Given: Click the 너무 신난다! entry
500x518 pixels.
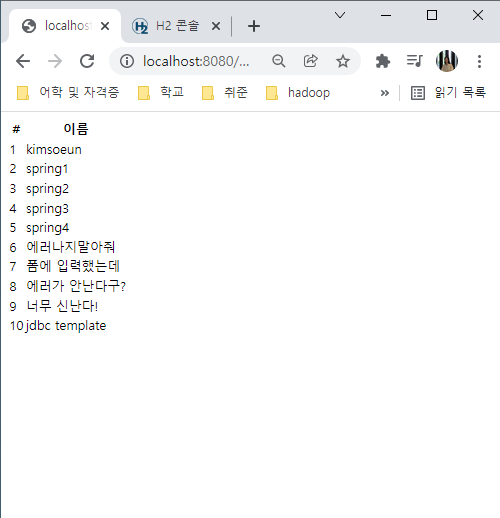Looking at the screenshot, I should [x=62, y=306].
